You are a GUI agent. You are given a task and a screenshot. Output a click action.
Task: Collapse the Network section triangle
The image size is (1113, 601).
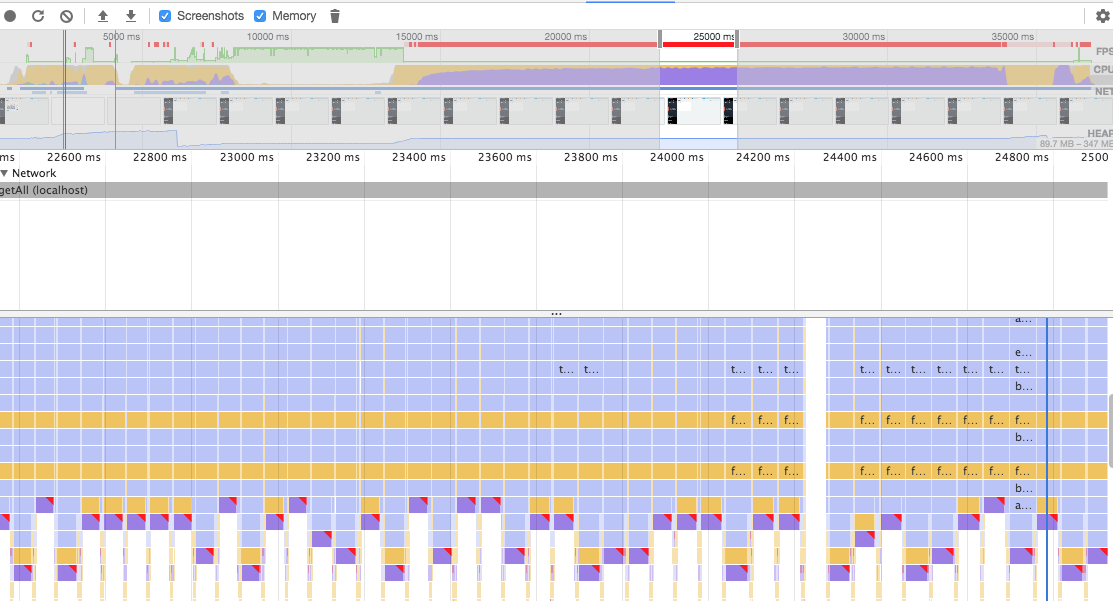click(6, 173)
